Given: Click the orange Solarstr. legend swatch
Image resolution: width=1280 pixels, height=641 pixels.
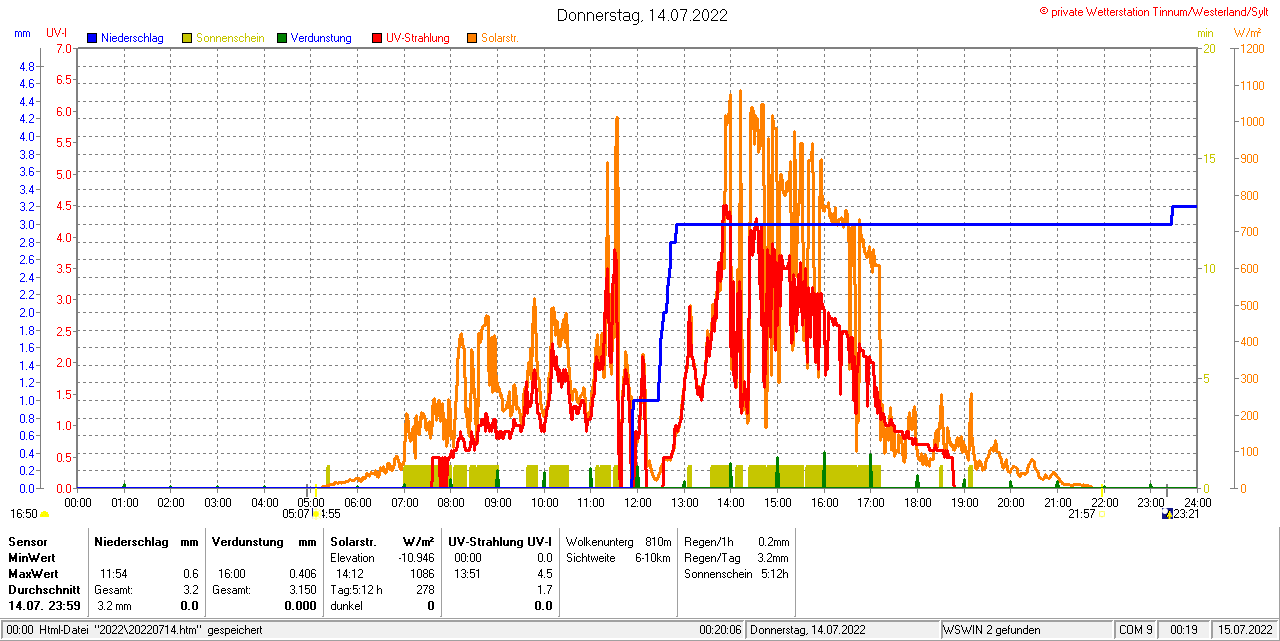Looking at the screenshot, I should click(x=472, y=38).
